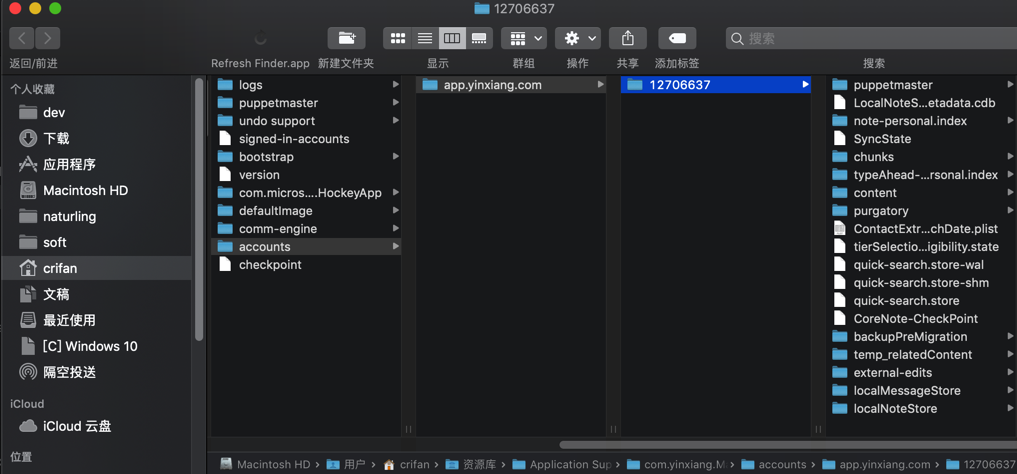Select the purgatory folder

(922, 211)
